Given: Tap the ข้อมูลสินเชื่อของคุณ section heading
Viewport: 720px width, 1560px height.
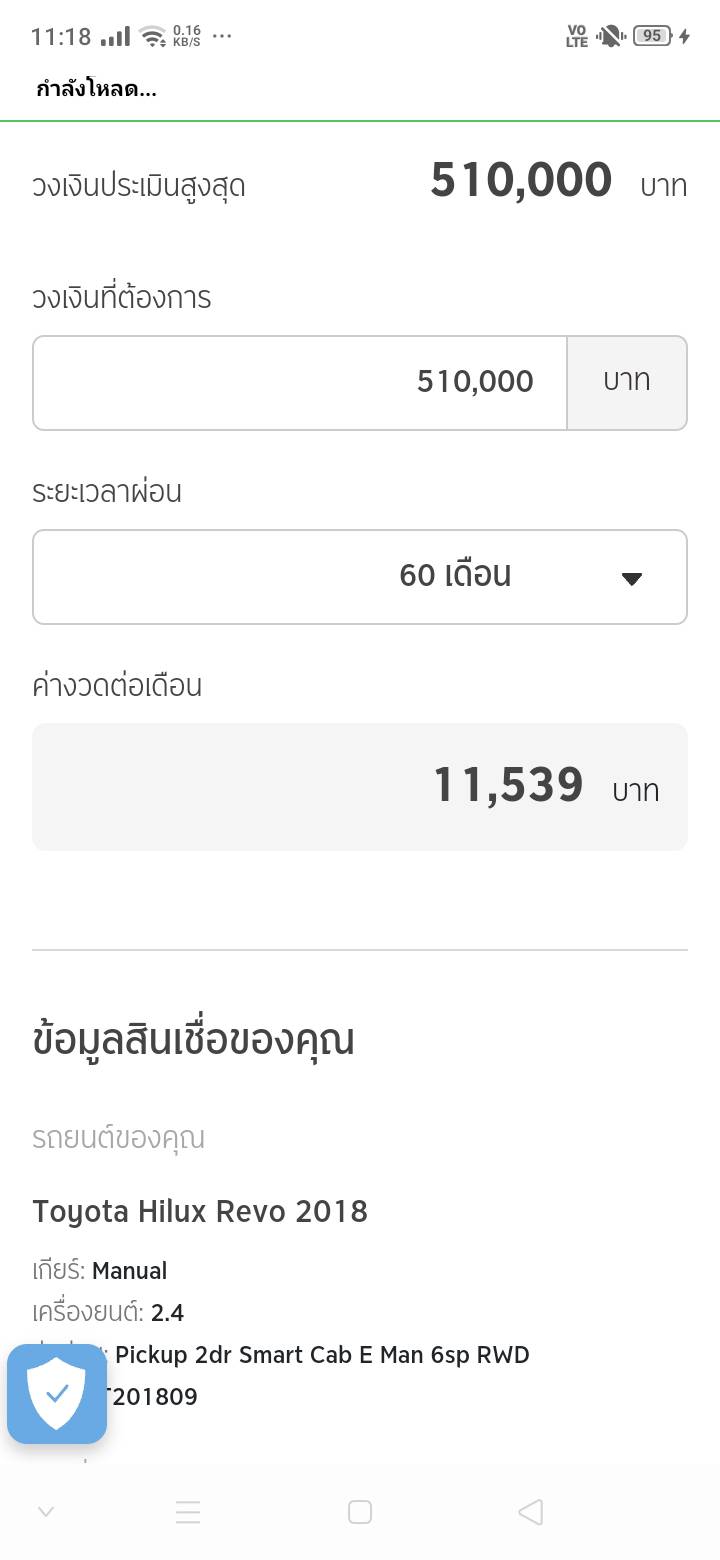Looking at the screenshot, I should pyautogui.click(x=193, y=1040).
